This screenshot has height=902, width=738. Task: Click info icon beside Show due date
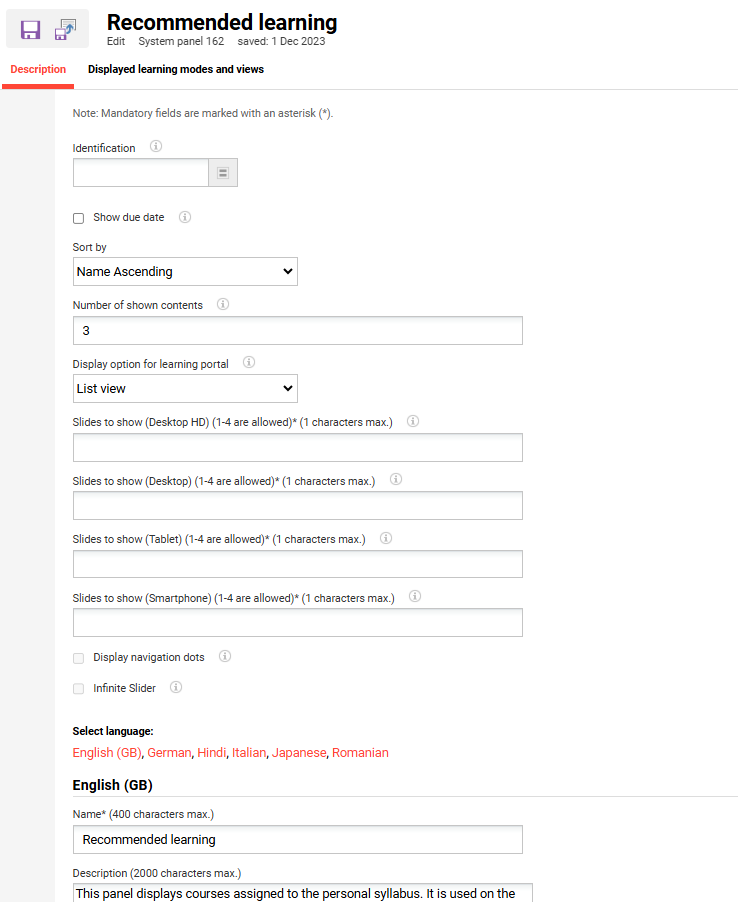coord(185,217)
